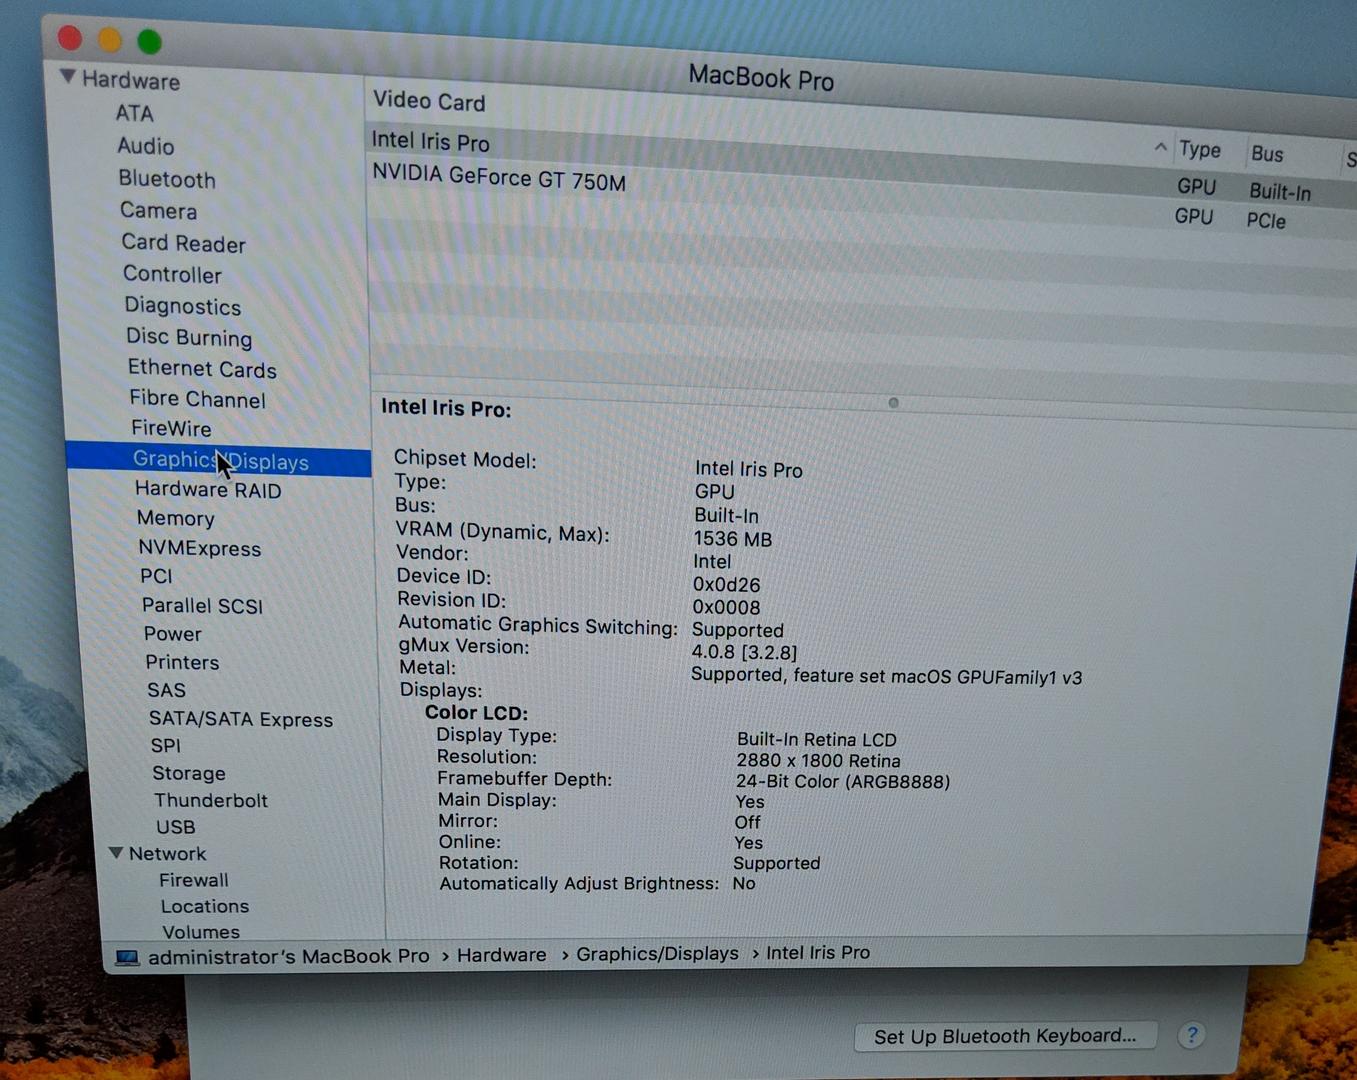
Task: Click the pane splitter handle dot
Action: pyautogui.click(x=893, y=403)
